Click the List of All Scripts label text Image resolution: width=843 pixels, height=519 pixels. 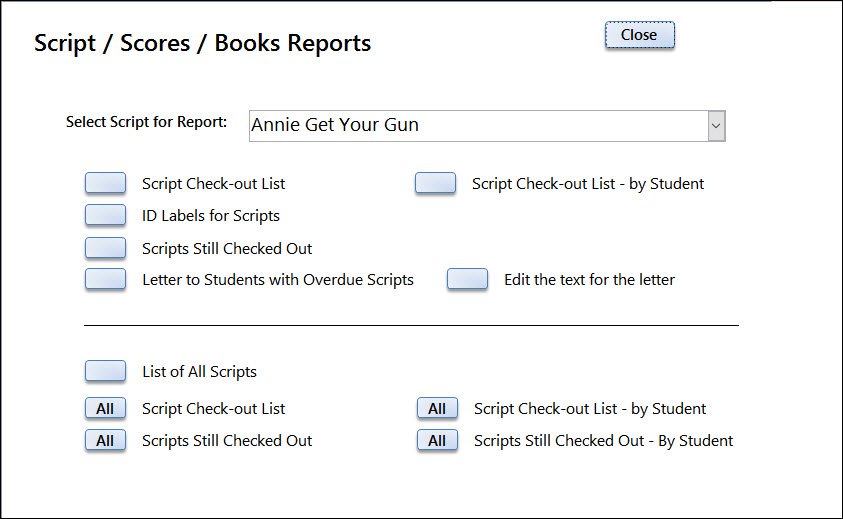(199, 372)
